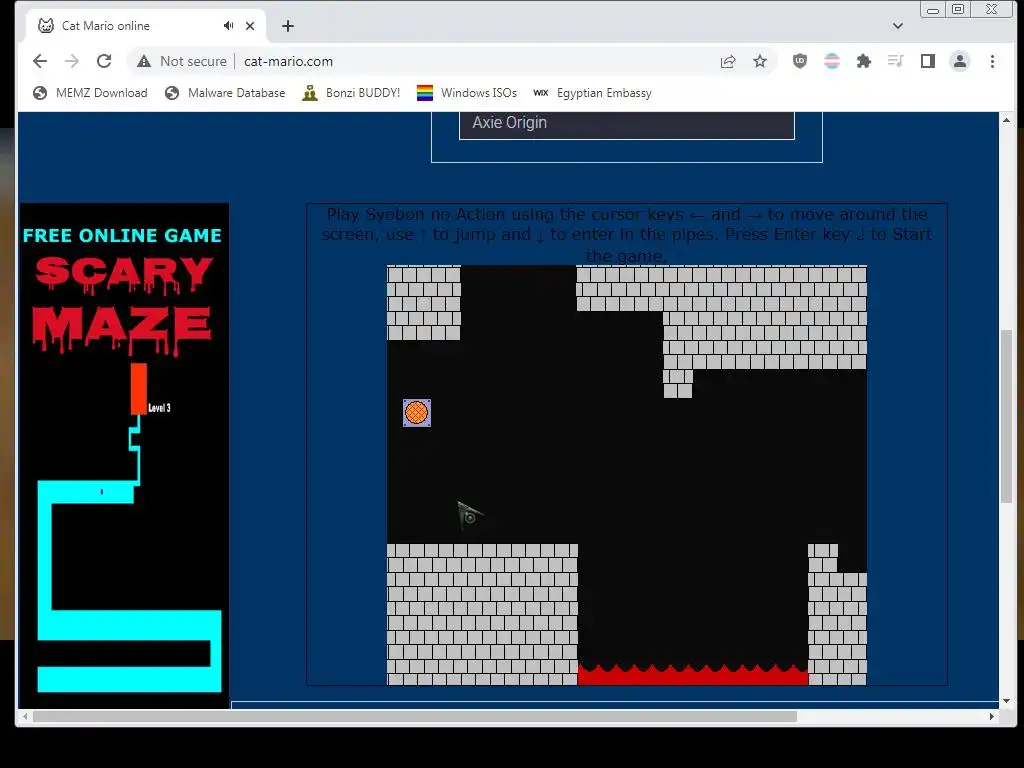Toggle the browser side panel
Viewport: 1024px width, 768px height.
click(927, 61)
